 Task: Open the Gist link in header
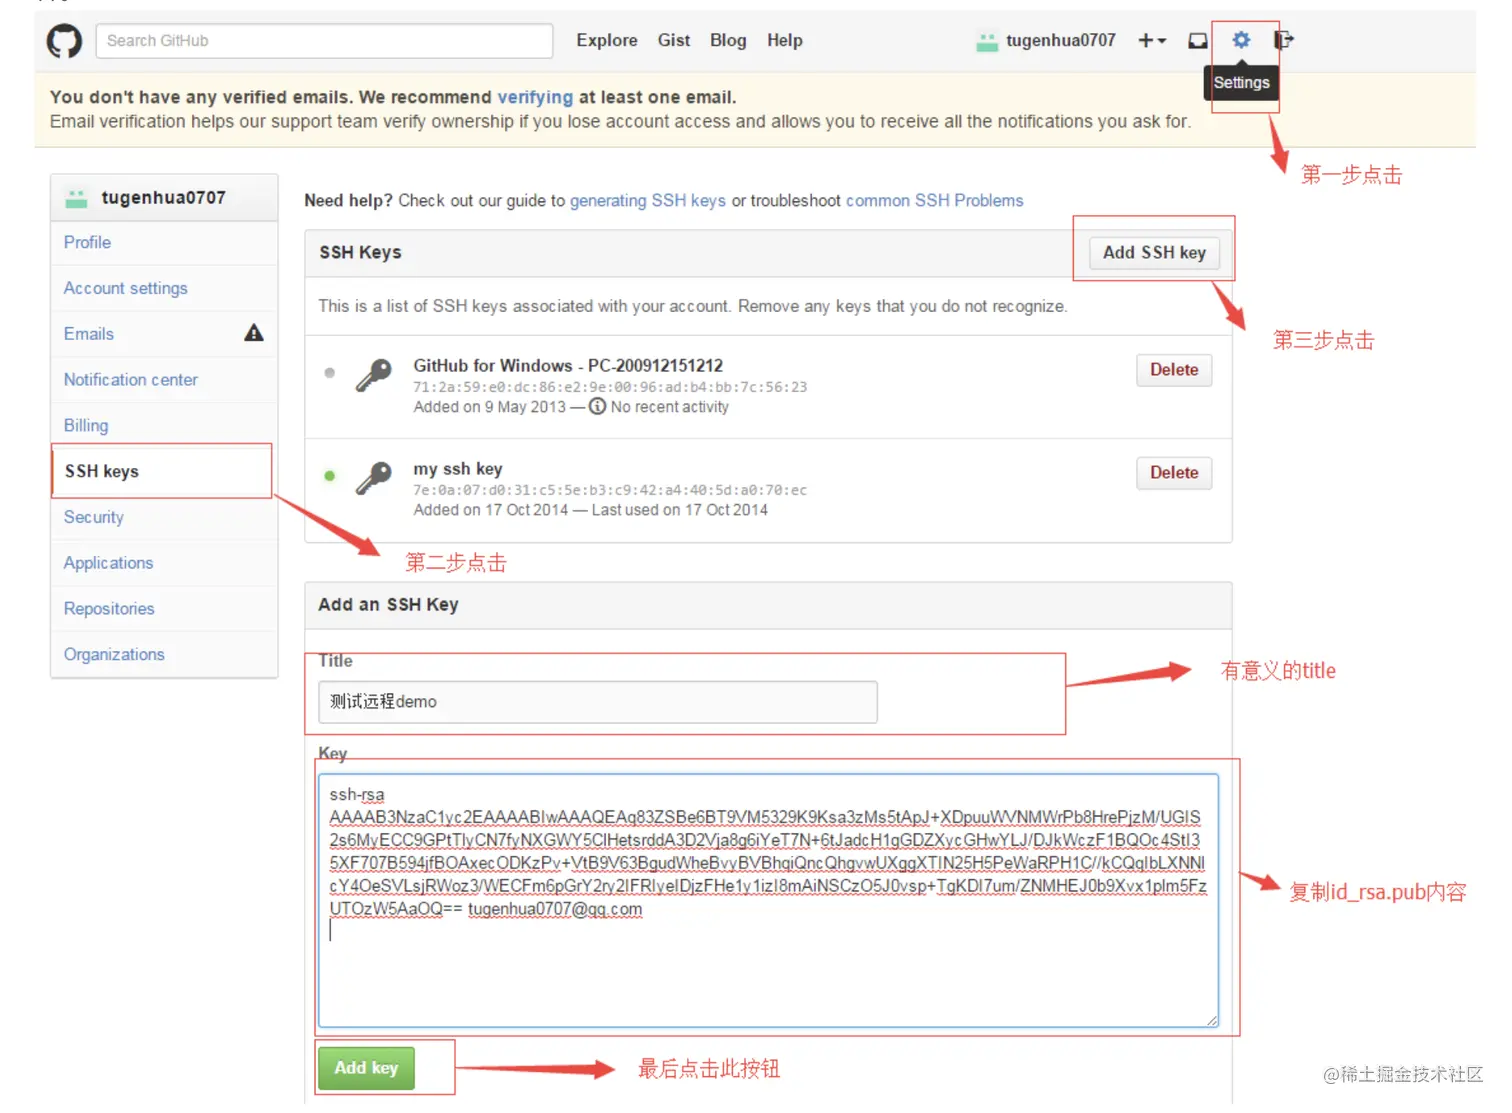coord(674,40)
